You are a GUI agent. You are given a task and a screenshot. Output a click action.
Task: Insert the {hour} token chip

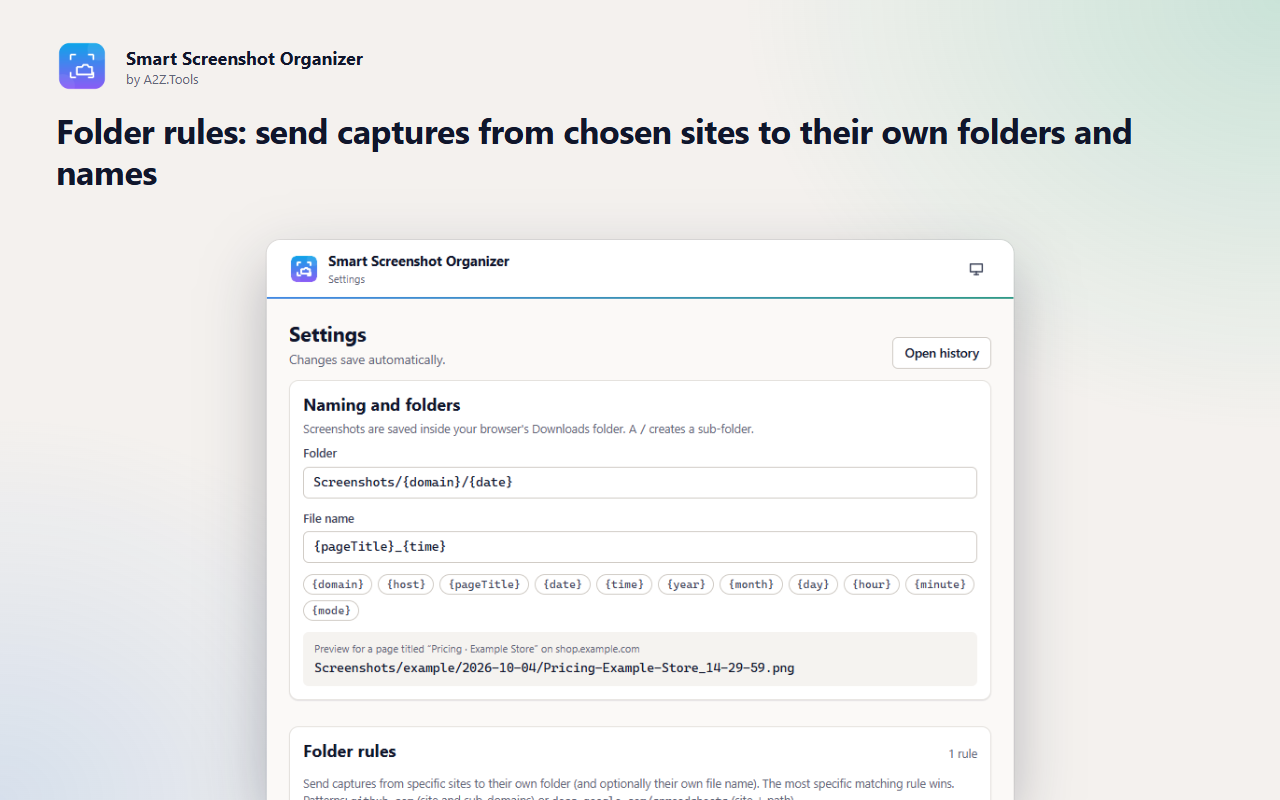tap(872, 584)
